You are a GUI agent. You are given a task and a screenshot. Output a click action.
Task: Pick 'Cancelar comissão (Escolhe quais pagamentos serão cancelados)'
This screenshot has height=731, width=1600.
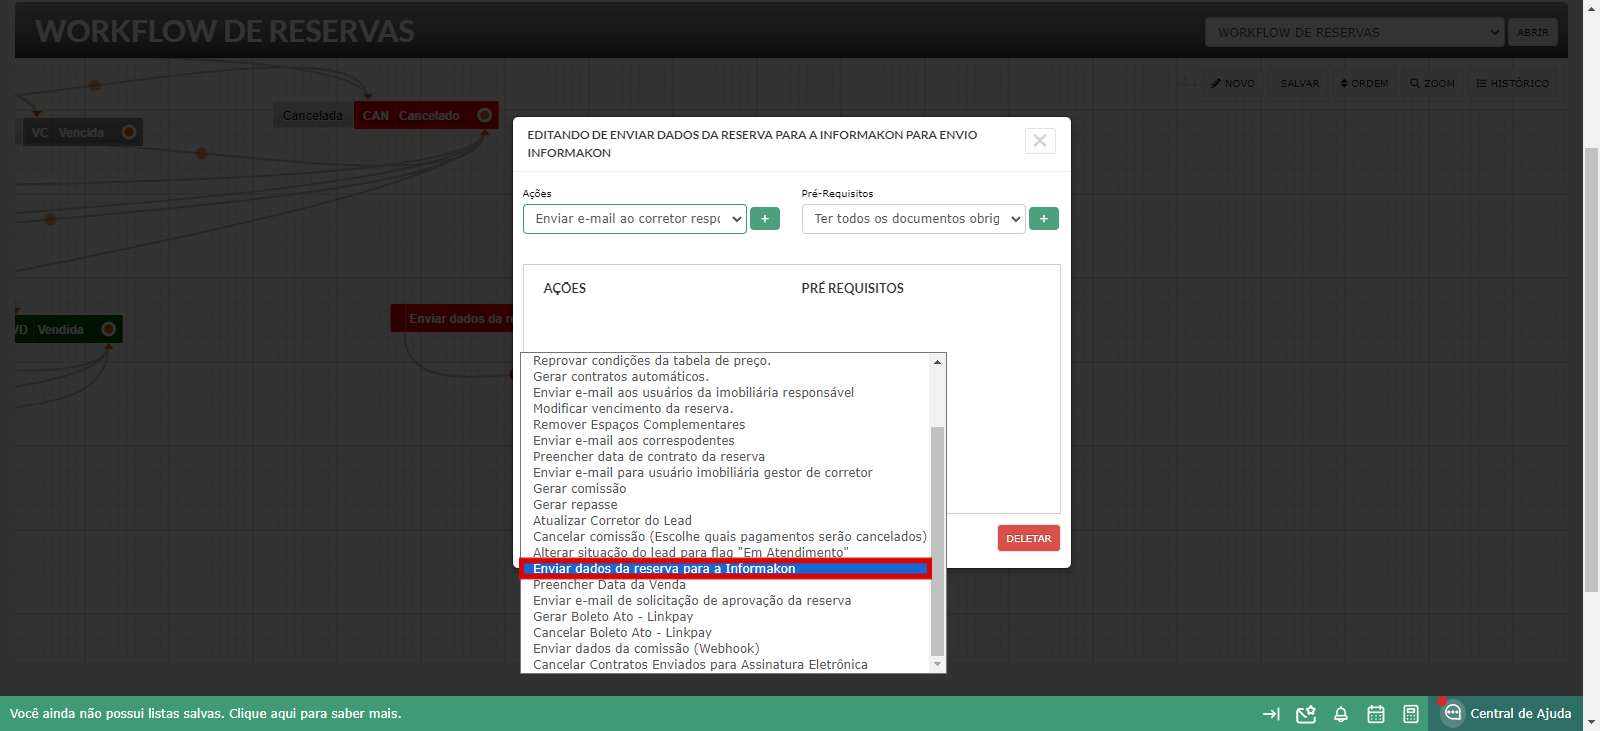(727, 537)
